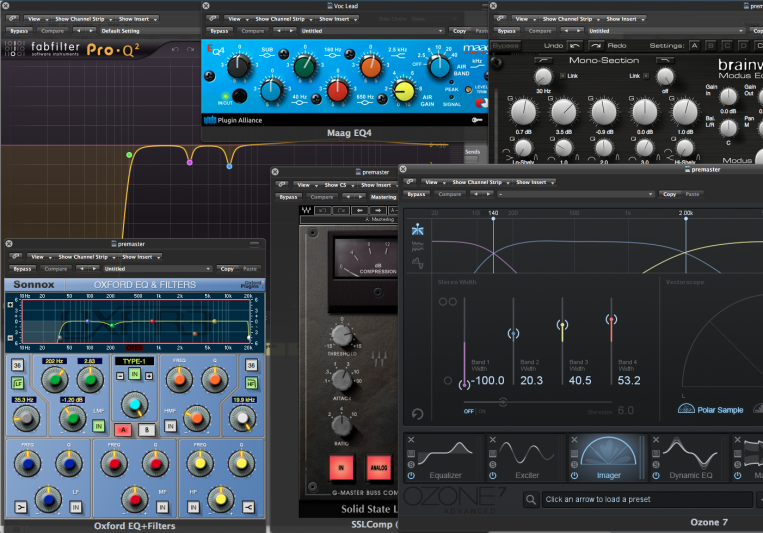Click the link chain icon in Pro-Q 2 window
The height and width of the screenshot is (533, 763).
point(13,18)
